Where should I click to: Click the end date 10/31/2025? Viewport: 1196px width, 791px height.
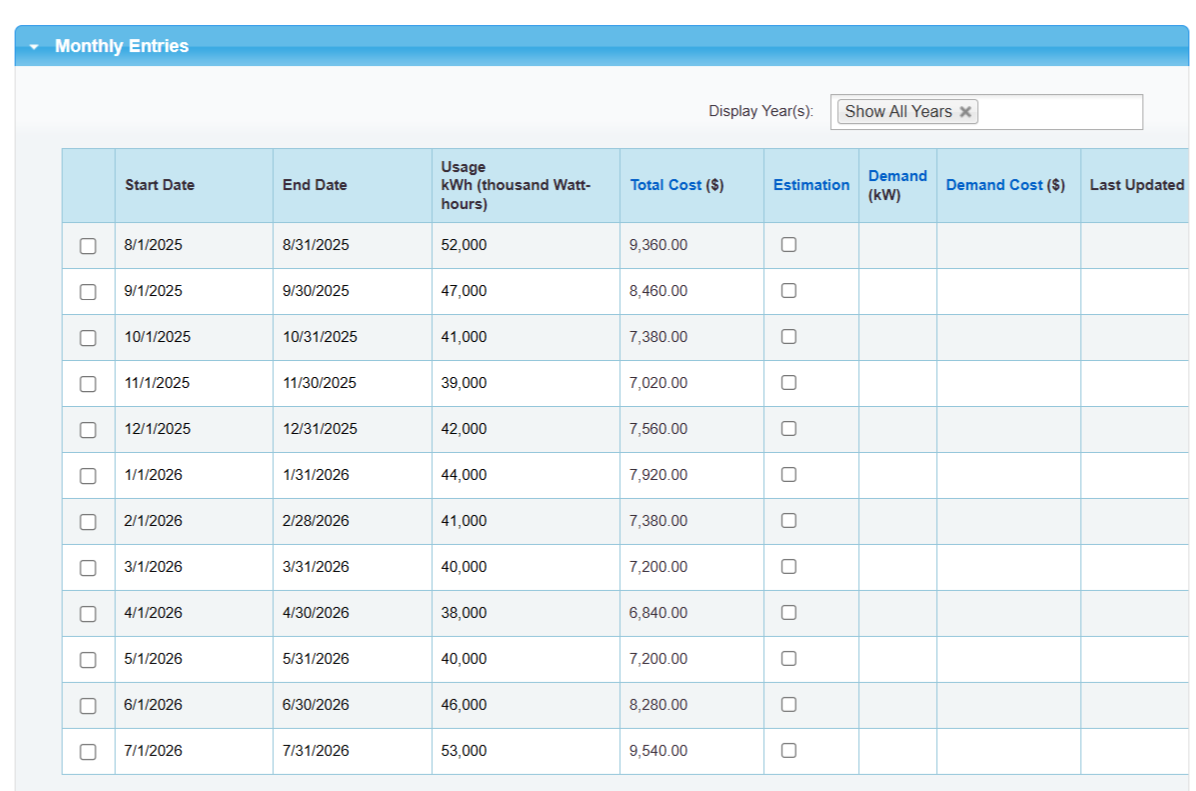coord(320,336)
